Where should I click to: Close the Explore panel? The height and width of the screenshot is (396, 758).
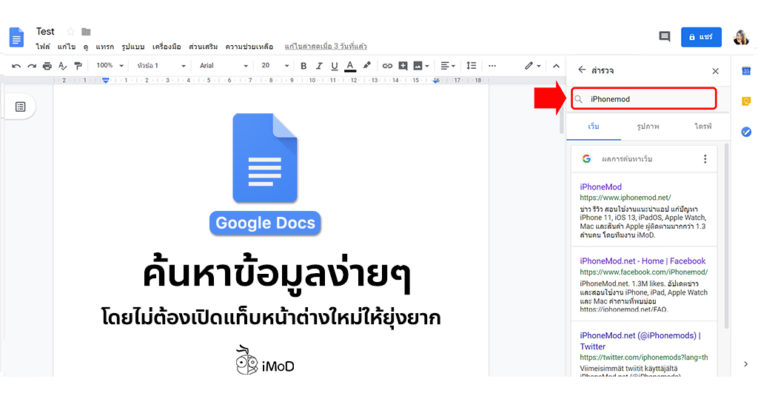pyautogui.click(x=715, y=71)
